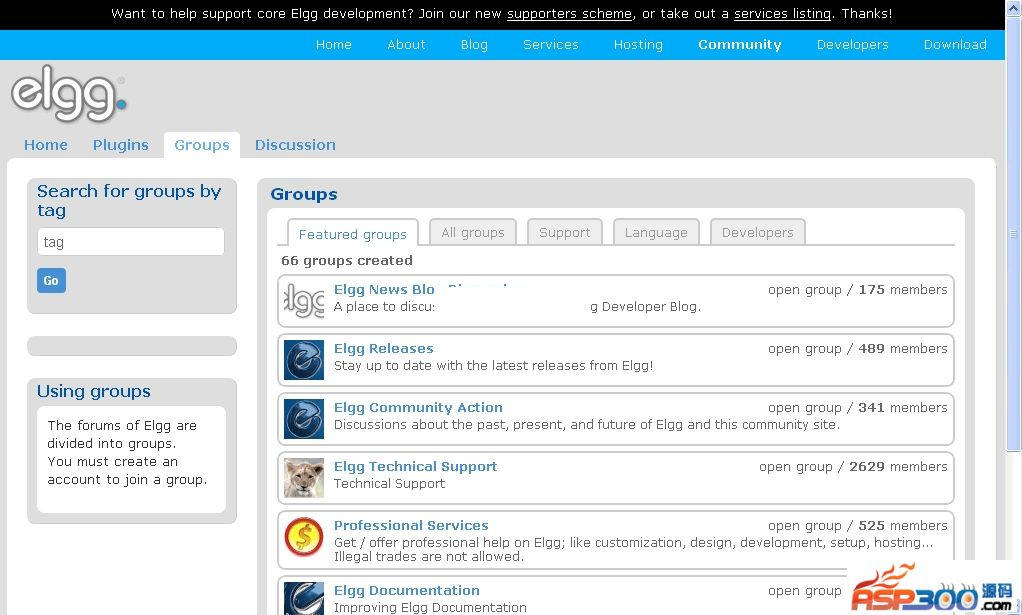Click the Go search button
The height and width of the screenshot is (615, 1022).
pyautogui.click(x=51, y=281)
